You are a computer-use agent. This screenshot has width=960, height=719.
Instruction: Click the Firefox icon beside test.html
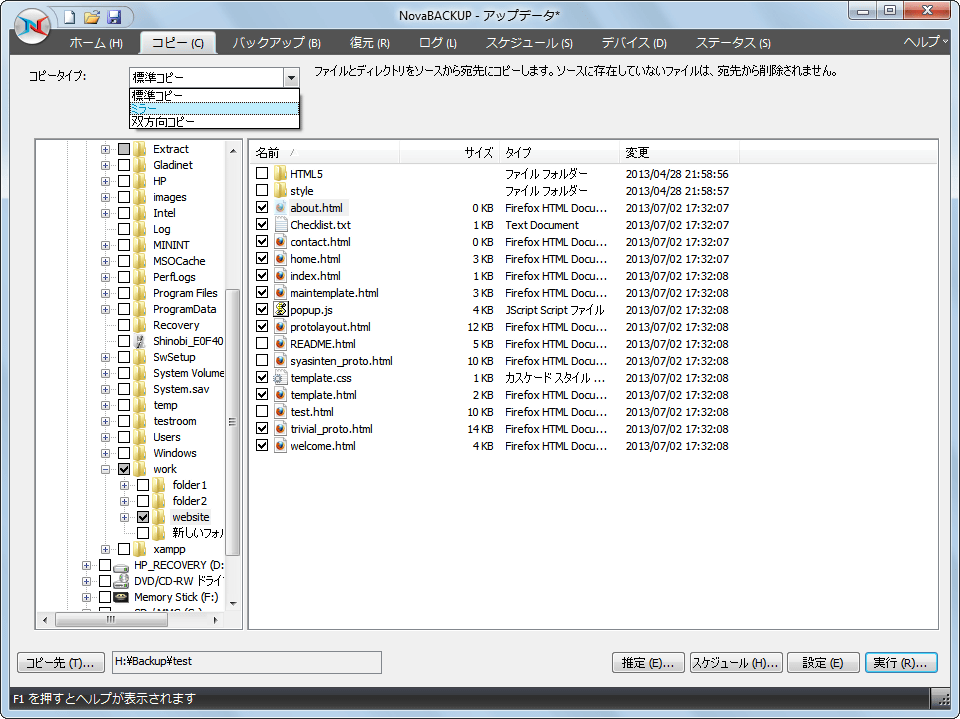coord(280,412)
